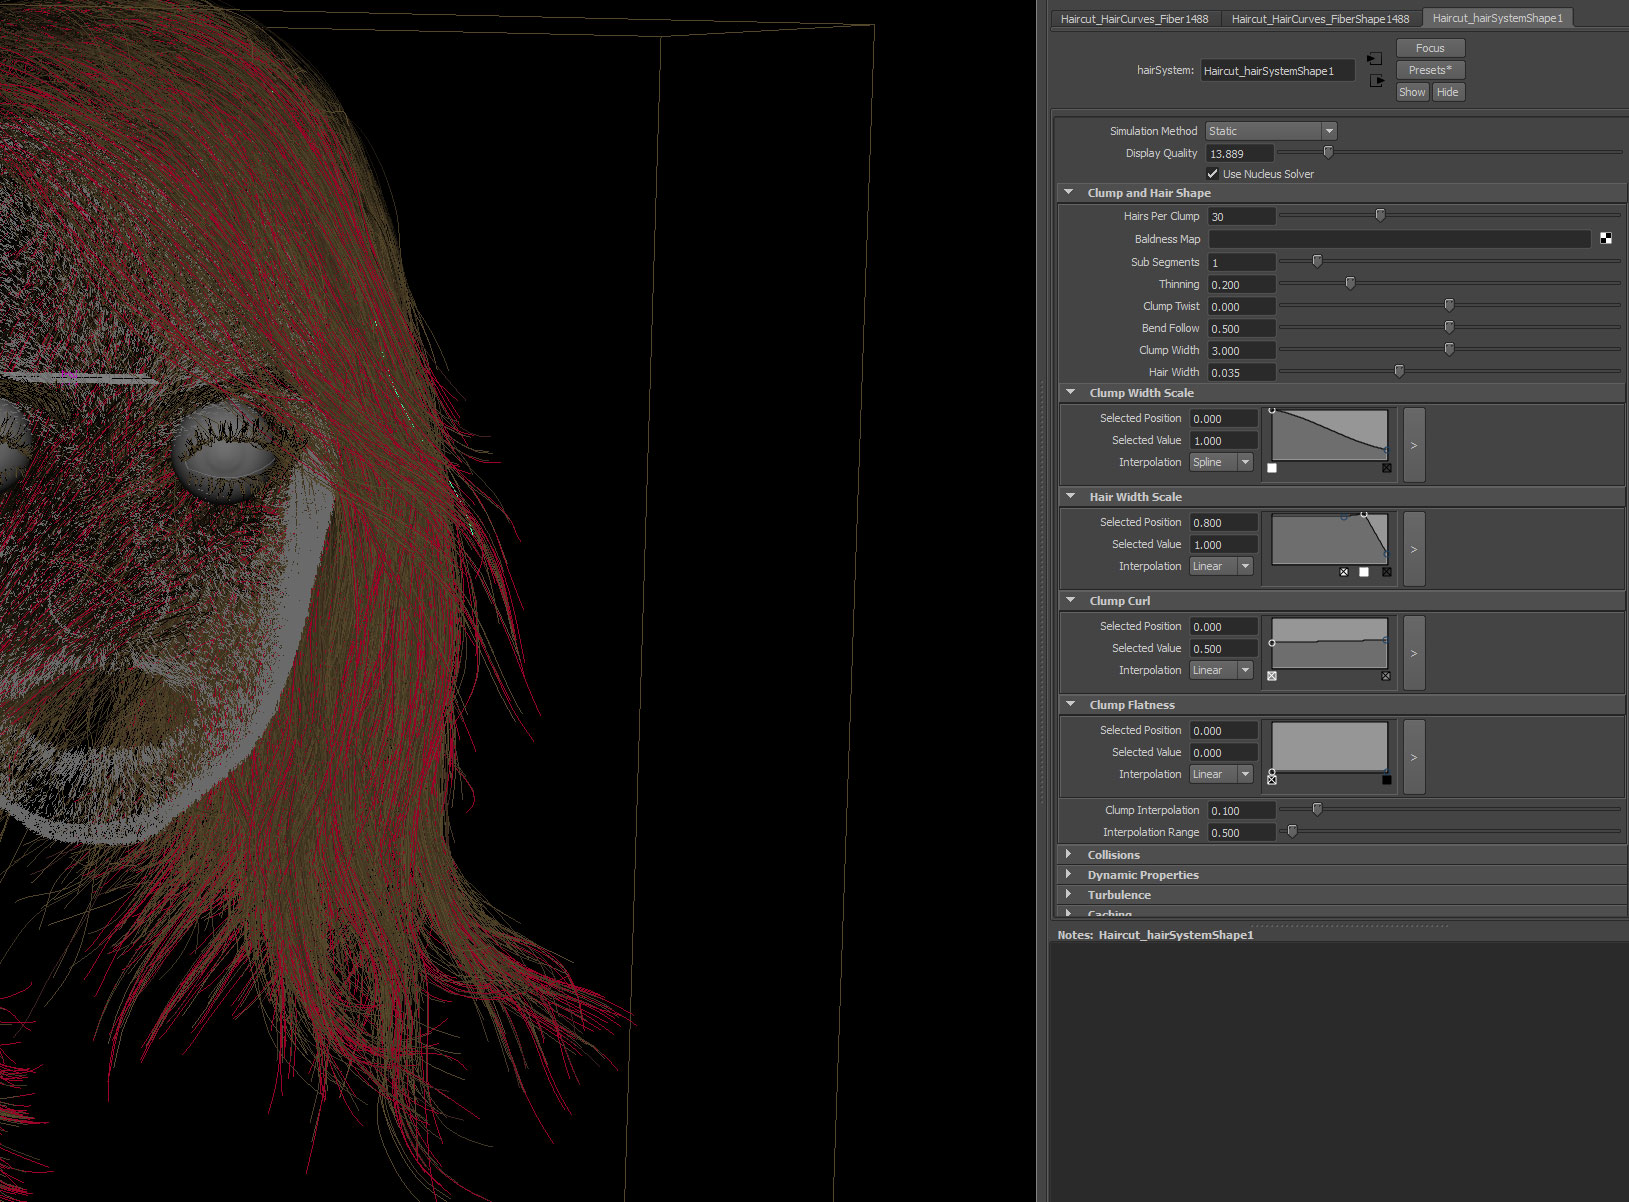
Task: Click the input connection icon beside hairSystem
Action: pyautogui.click(x=1375, y=59)
